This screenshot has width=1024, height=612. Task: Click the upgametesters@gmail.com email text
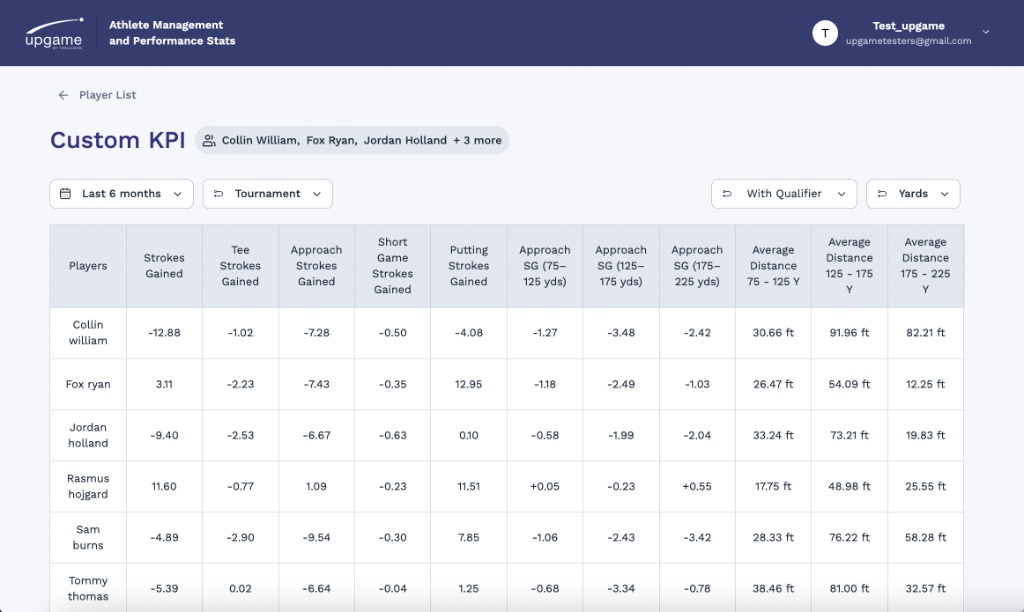click(x=908, y=40)
